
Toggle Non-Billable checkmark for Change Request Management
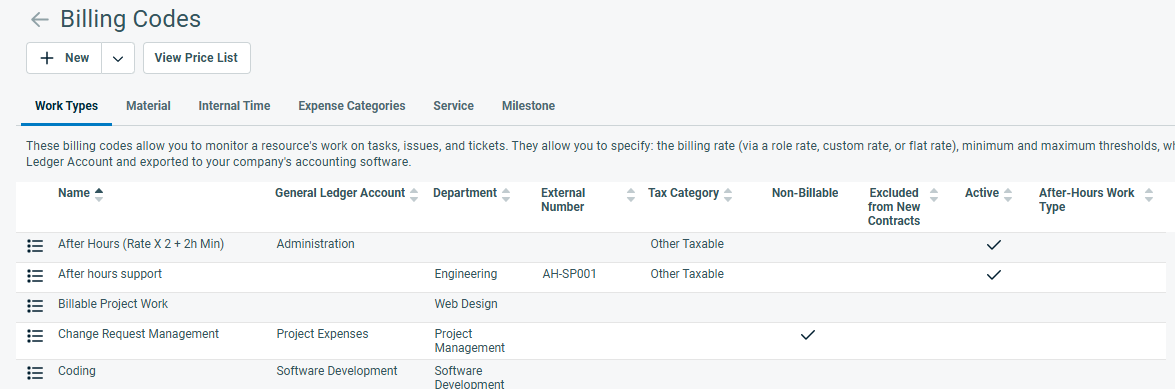807,335
